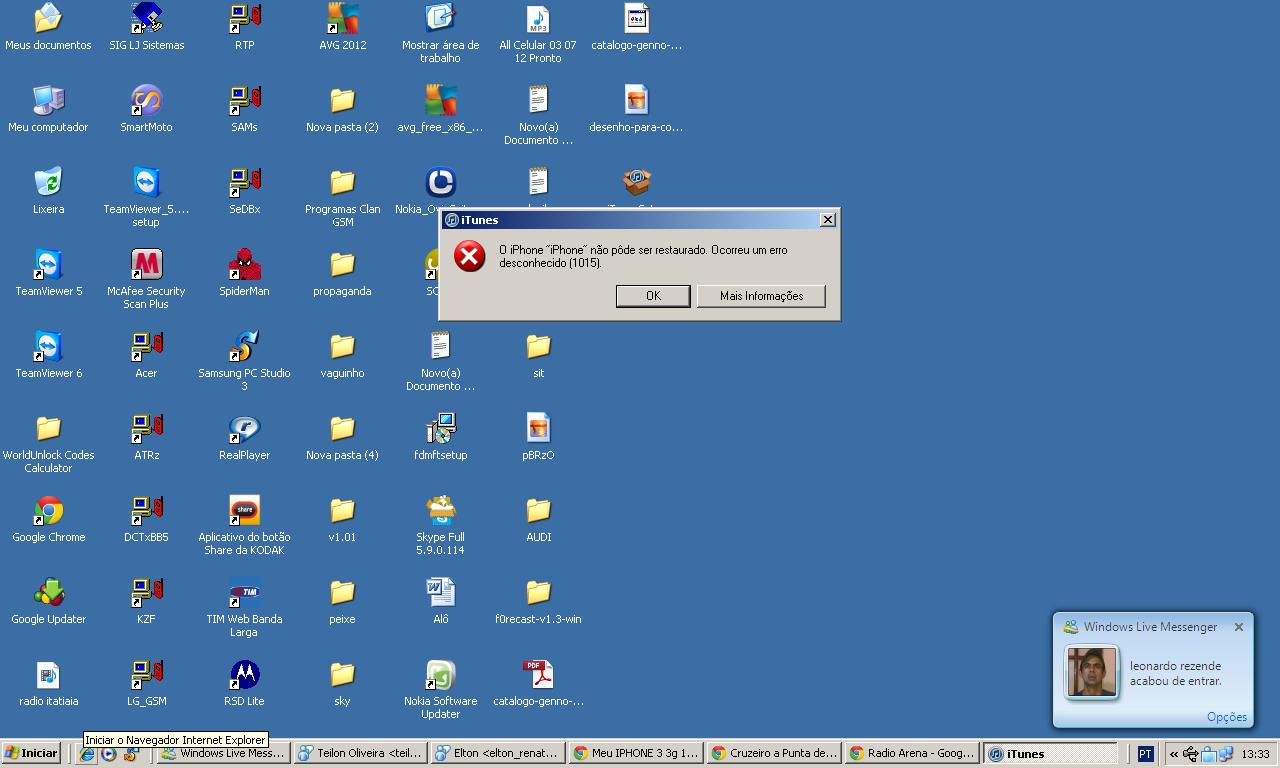Select the Alô Word document icon
The height and width of the screenshot is (768, 1280).
coord(440,592)
